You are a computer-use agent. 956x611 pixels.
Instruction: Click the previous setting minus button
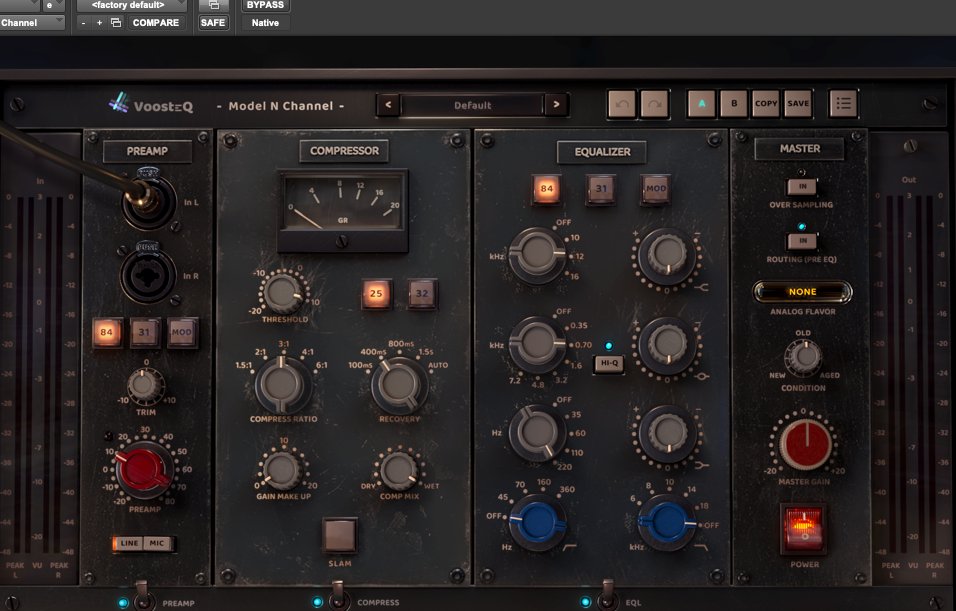point(84,23)
